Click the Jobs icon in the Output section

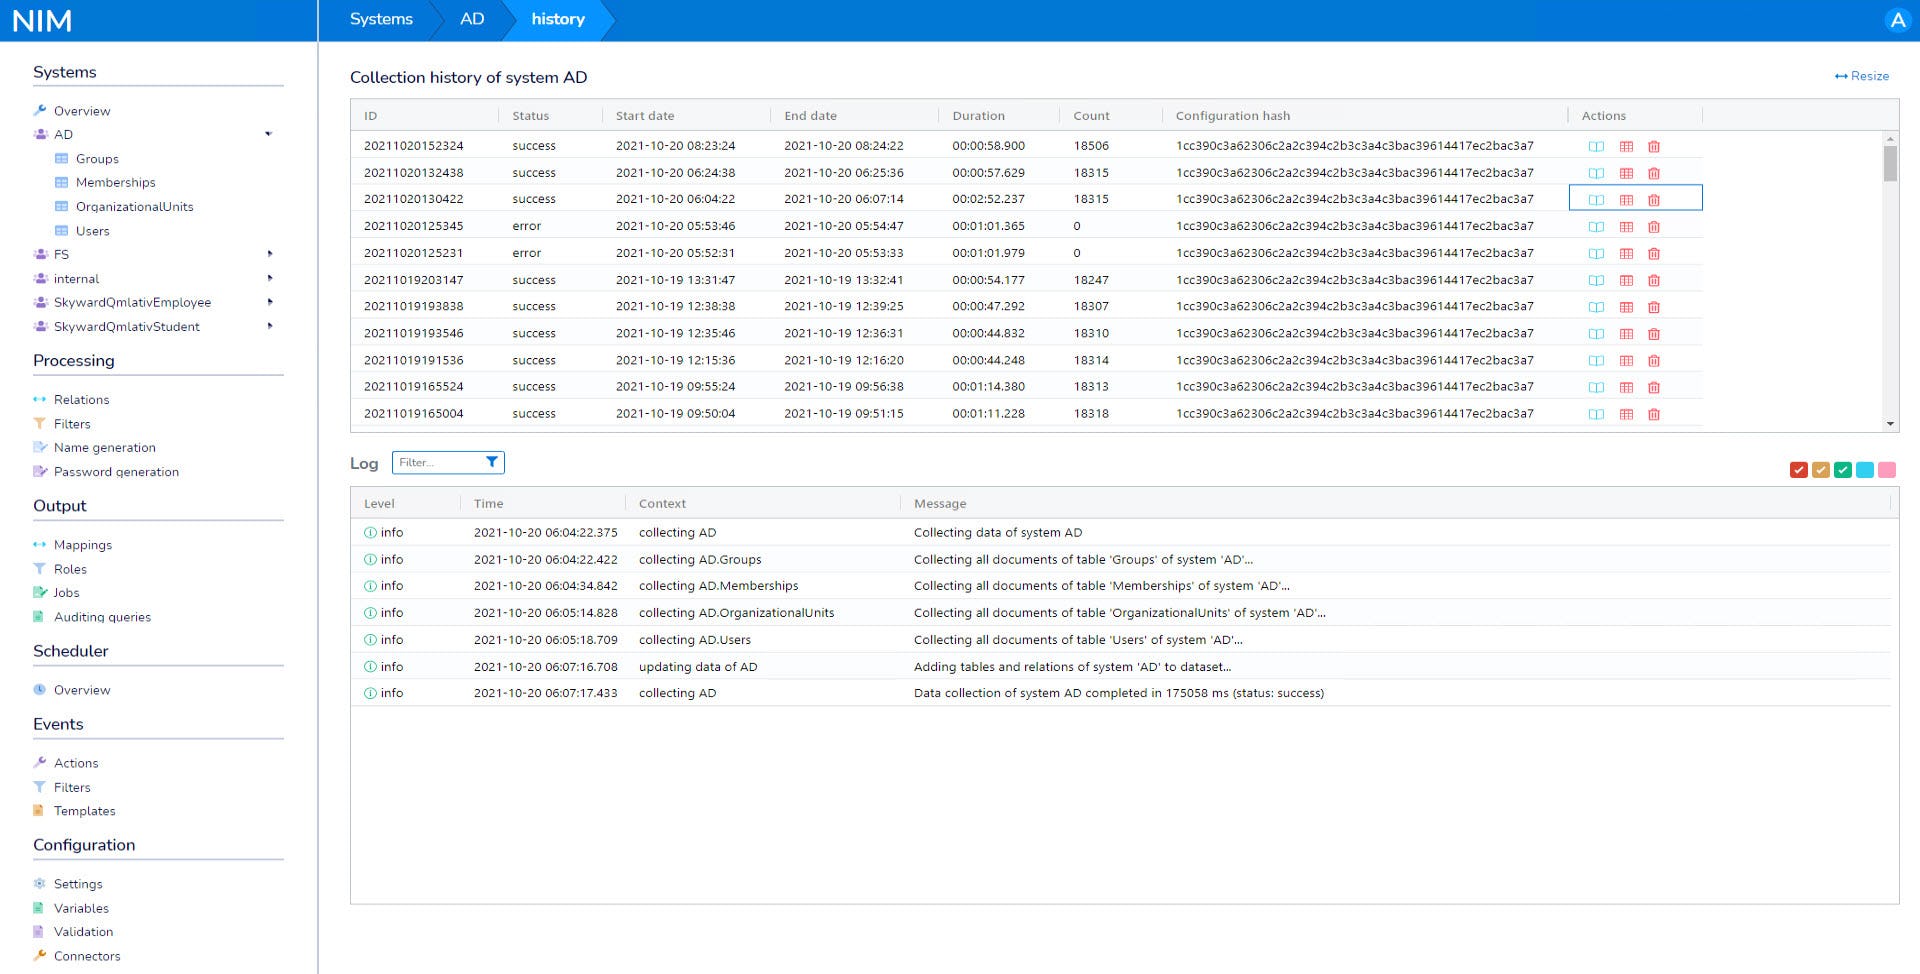pos(40,592)
